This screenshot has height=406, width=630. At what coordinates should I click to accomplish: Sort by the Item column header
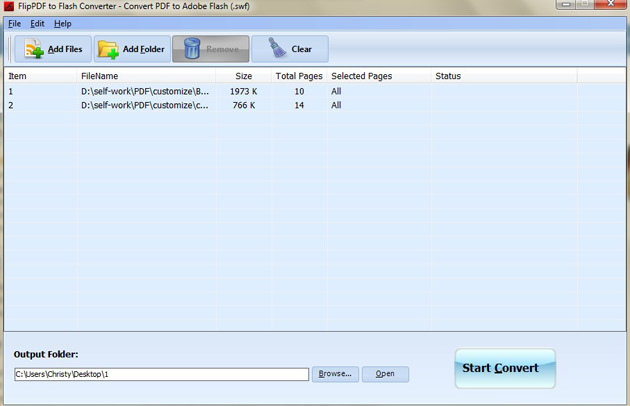tap(40, 76)
